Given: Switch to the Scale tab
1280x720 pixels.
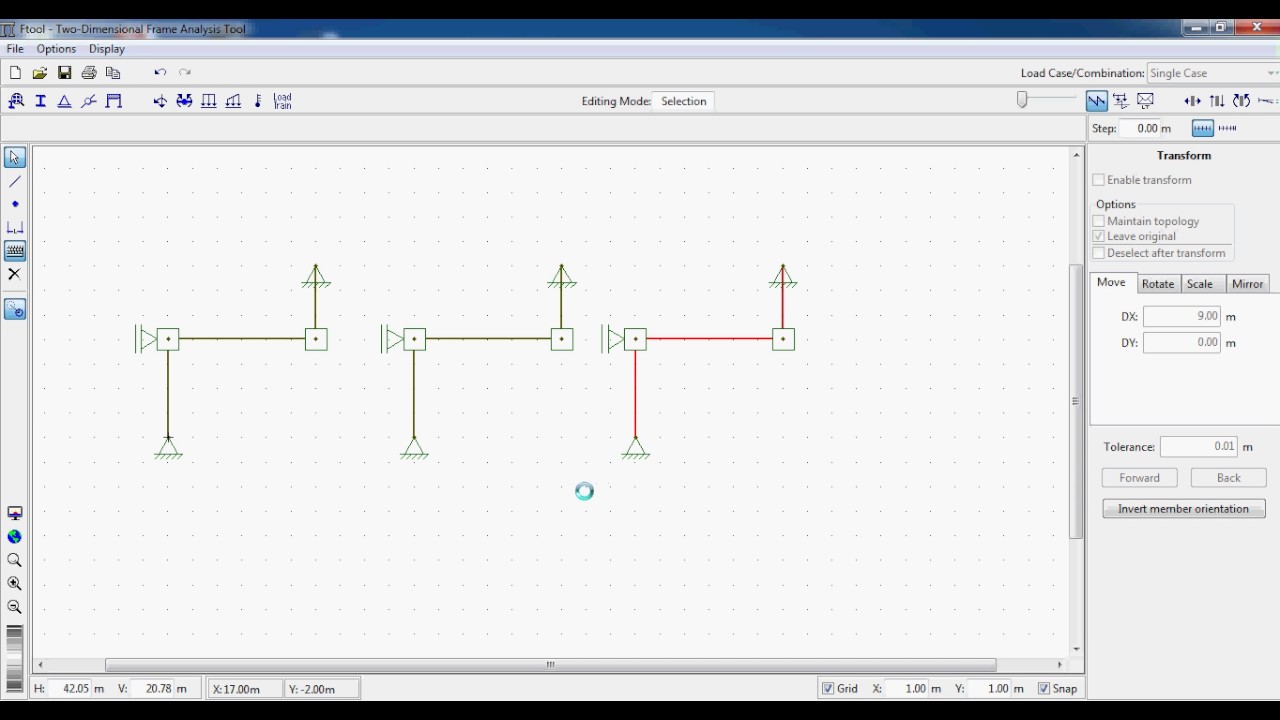Looking at the screenshot, I should pyautogui.click(x=1200, y=284).
